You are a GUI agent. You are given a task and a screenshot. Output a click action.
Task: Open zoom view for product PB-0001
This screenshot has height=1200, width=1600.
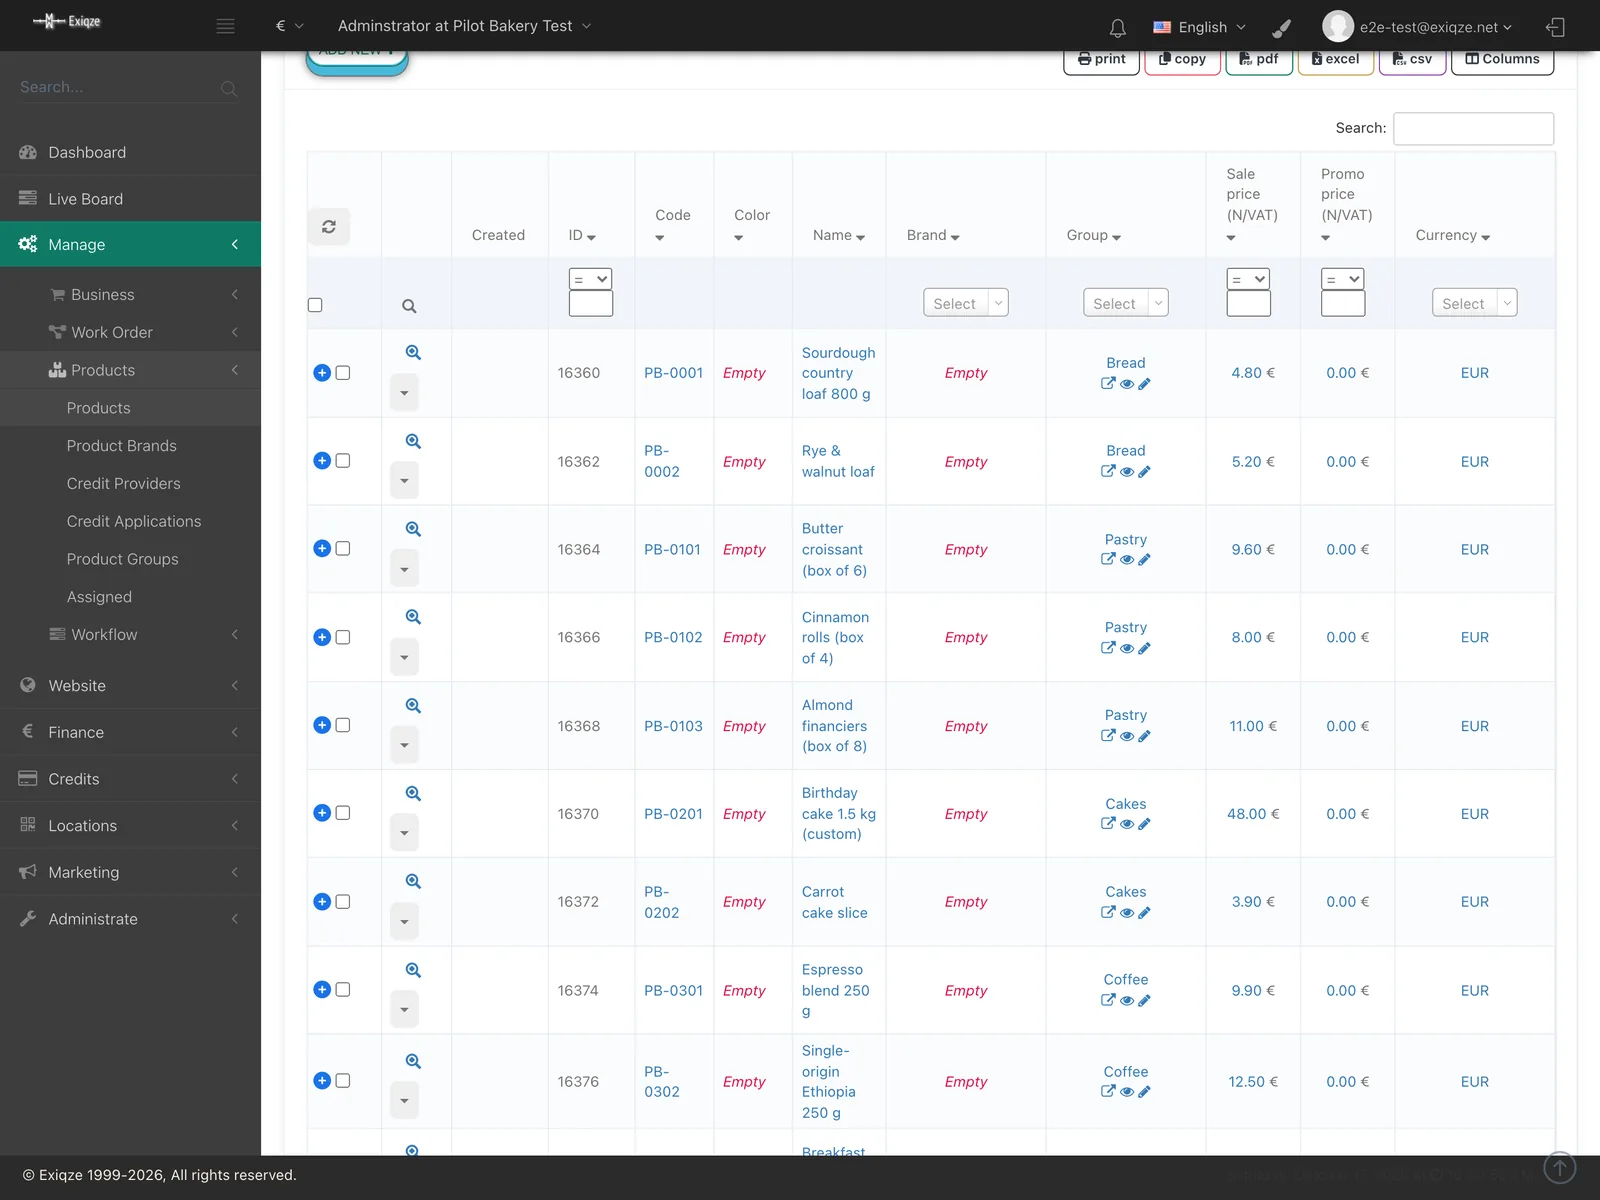pyautogui.click(x=413, y=353)
